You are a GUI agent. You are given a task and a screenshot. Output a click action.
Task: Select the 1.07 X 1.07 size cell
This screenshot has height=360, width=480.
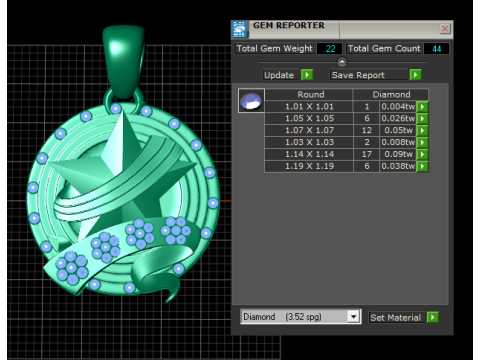(x=309, y=130)
